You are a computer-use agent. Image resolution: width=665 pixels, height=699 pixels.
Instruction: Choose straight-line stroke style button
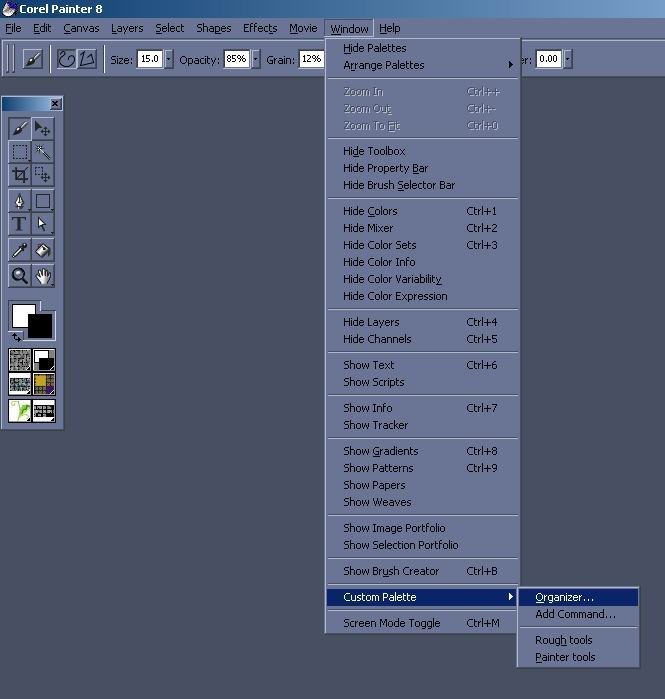click(x=87, y=59)
